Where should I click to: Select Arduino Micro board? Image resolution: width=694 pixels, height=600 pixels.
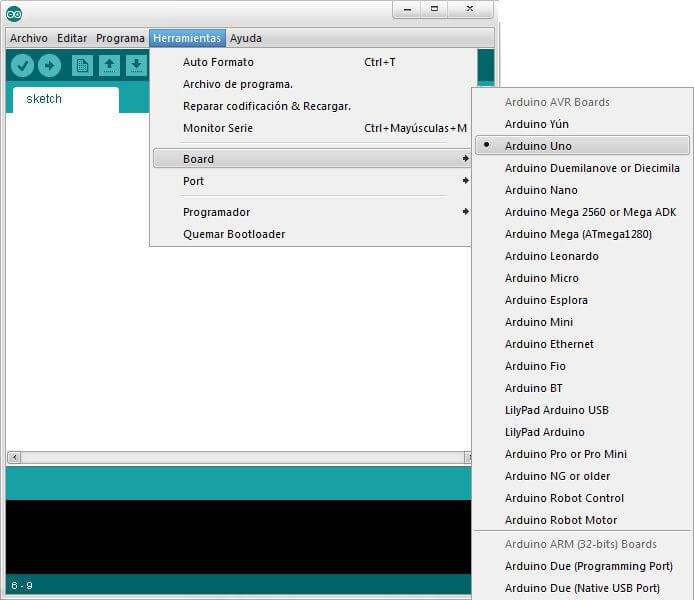tap(582, 278)
